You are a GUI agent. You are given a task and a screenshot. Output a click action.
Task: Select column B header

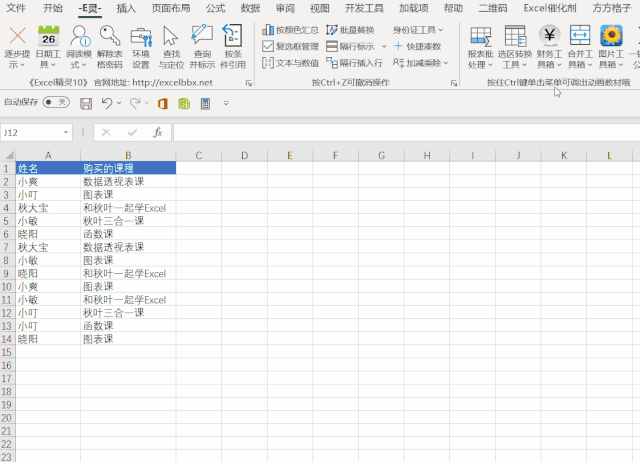pos(128,155)
